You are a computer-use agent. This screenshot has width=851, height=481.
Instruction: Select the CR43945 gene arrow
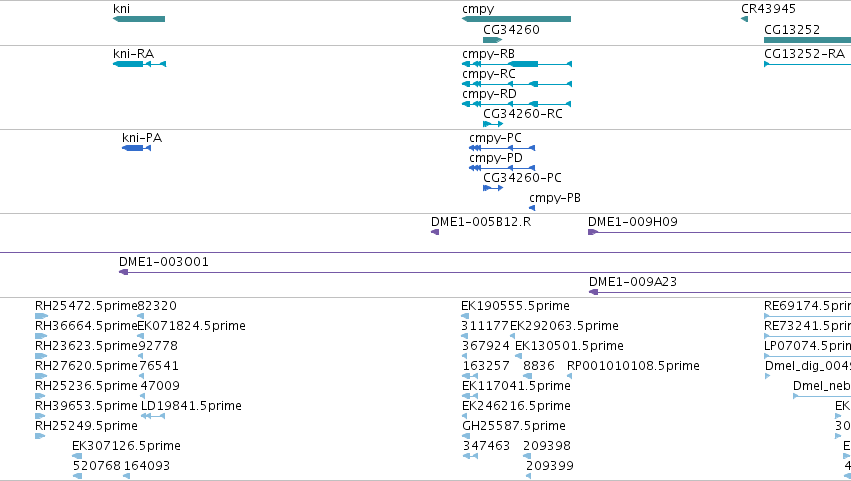click(x=744, y=19)
